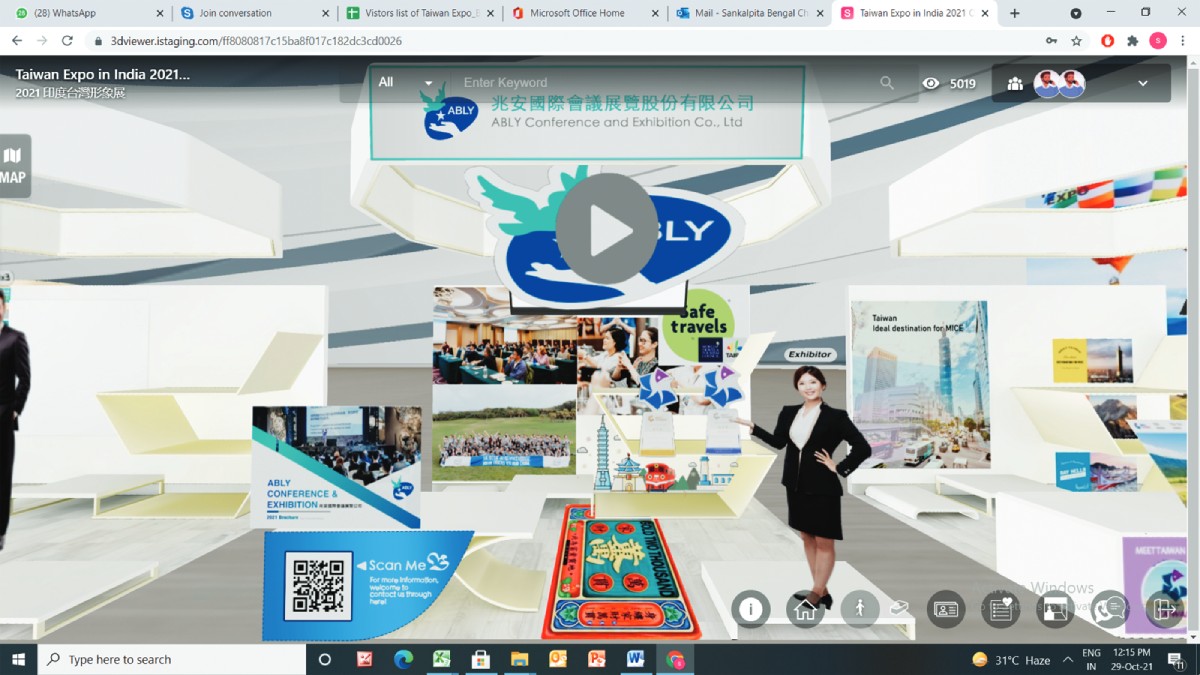Open the Safe travels badge
The width and height of the screenshot is (1200, 675).
point(699,327)
